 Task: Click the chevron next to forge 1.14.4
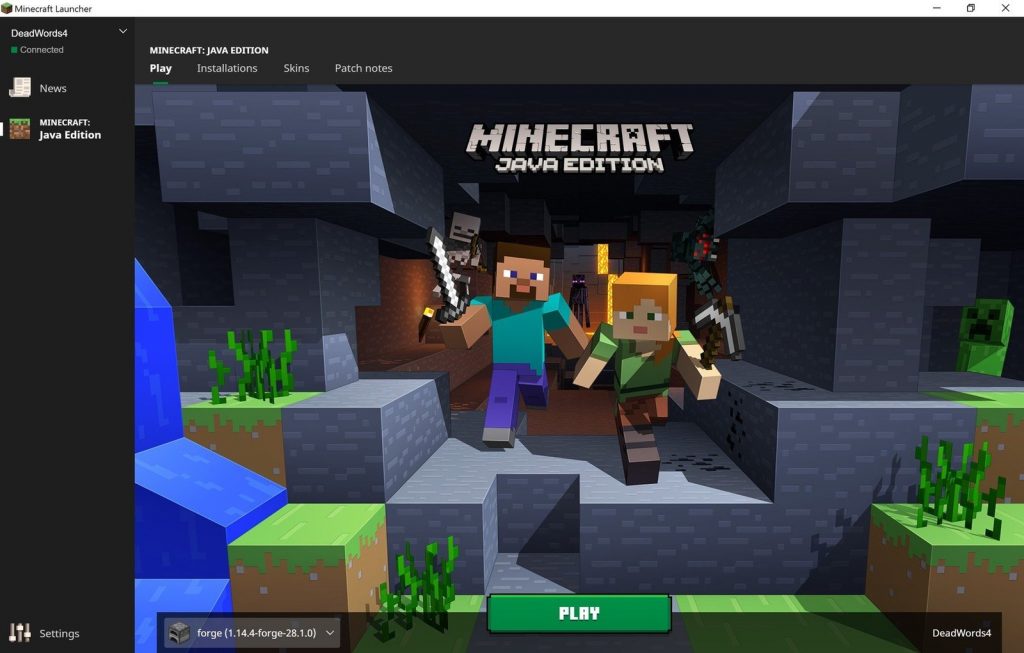click(x=330, y=633)
